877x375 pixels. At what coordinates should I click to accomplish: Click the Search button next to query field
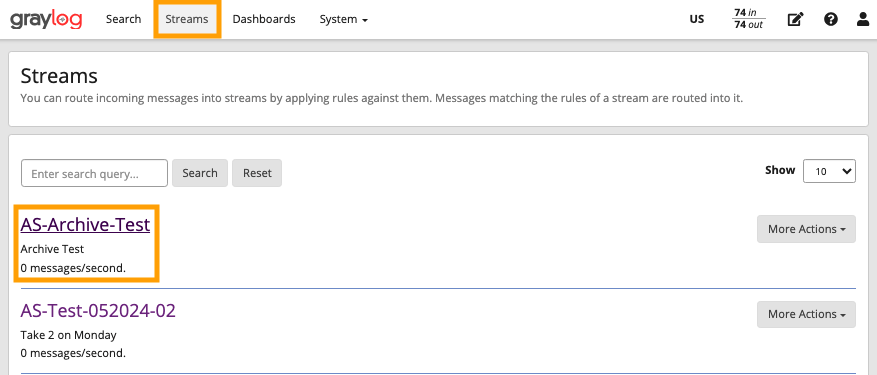click(200, 173)
